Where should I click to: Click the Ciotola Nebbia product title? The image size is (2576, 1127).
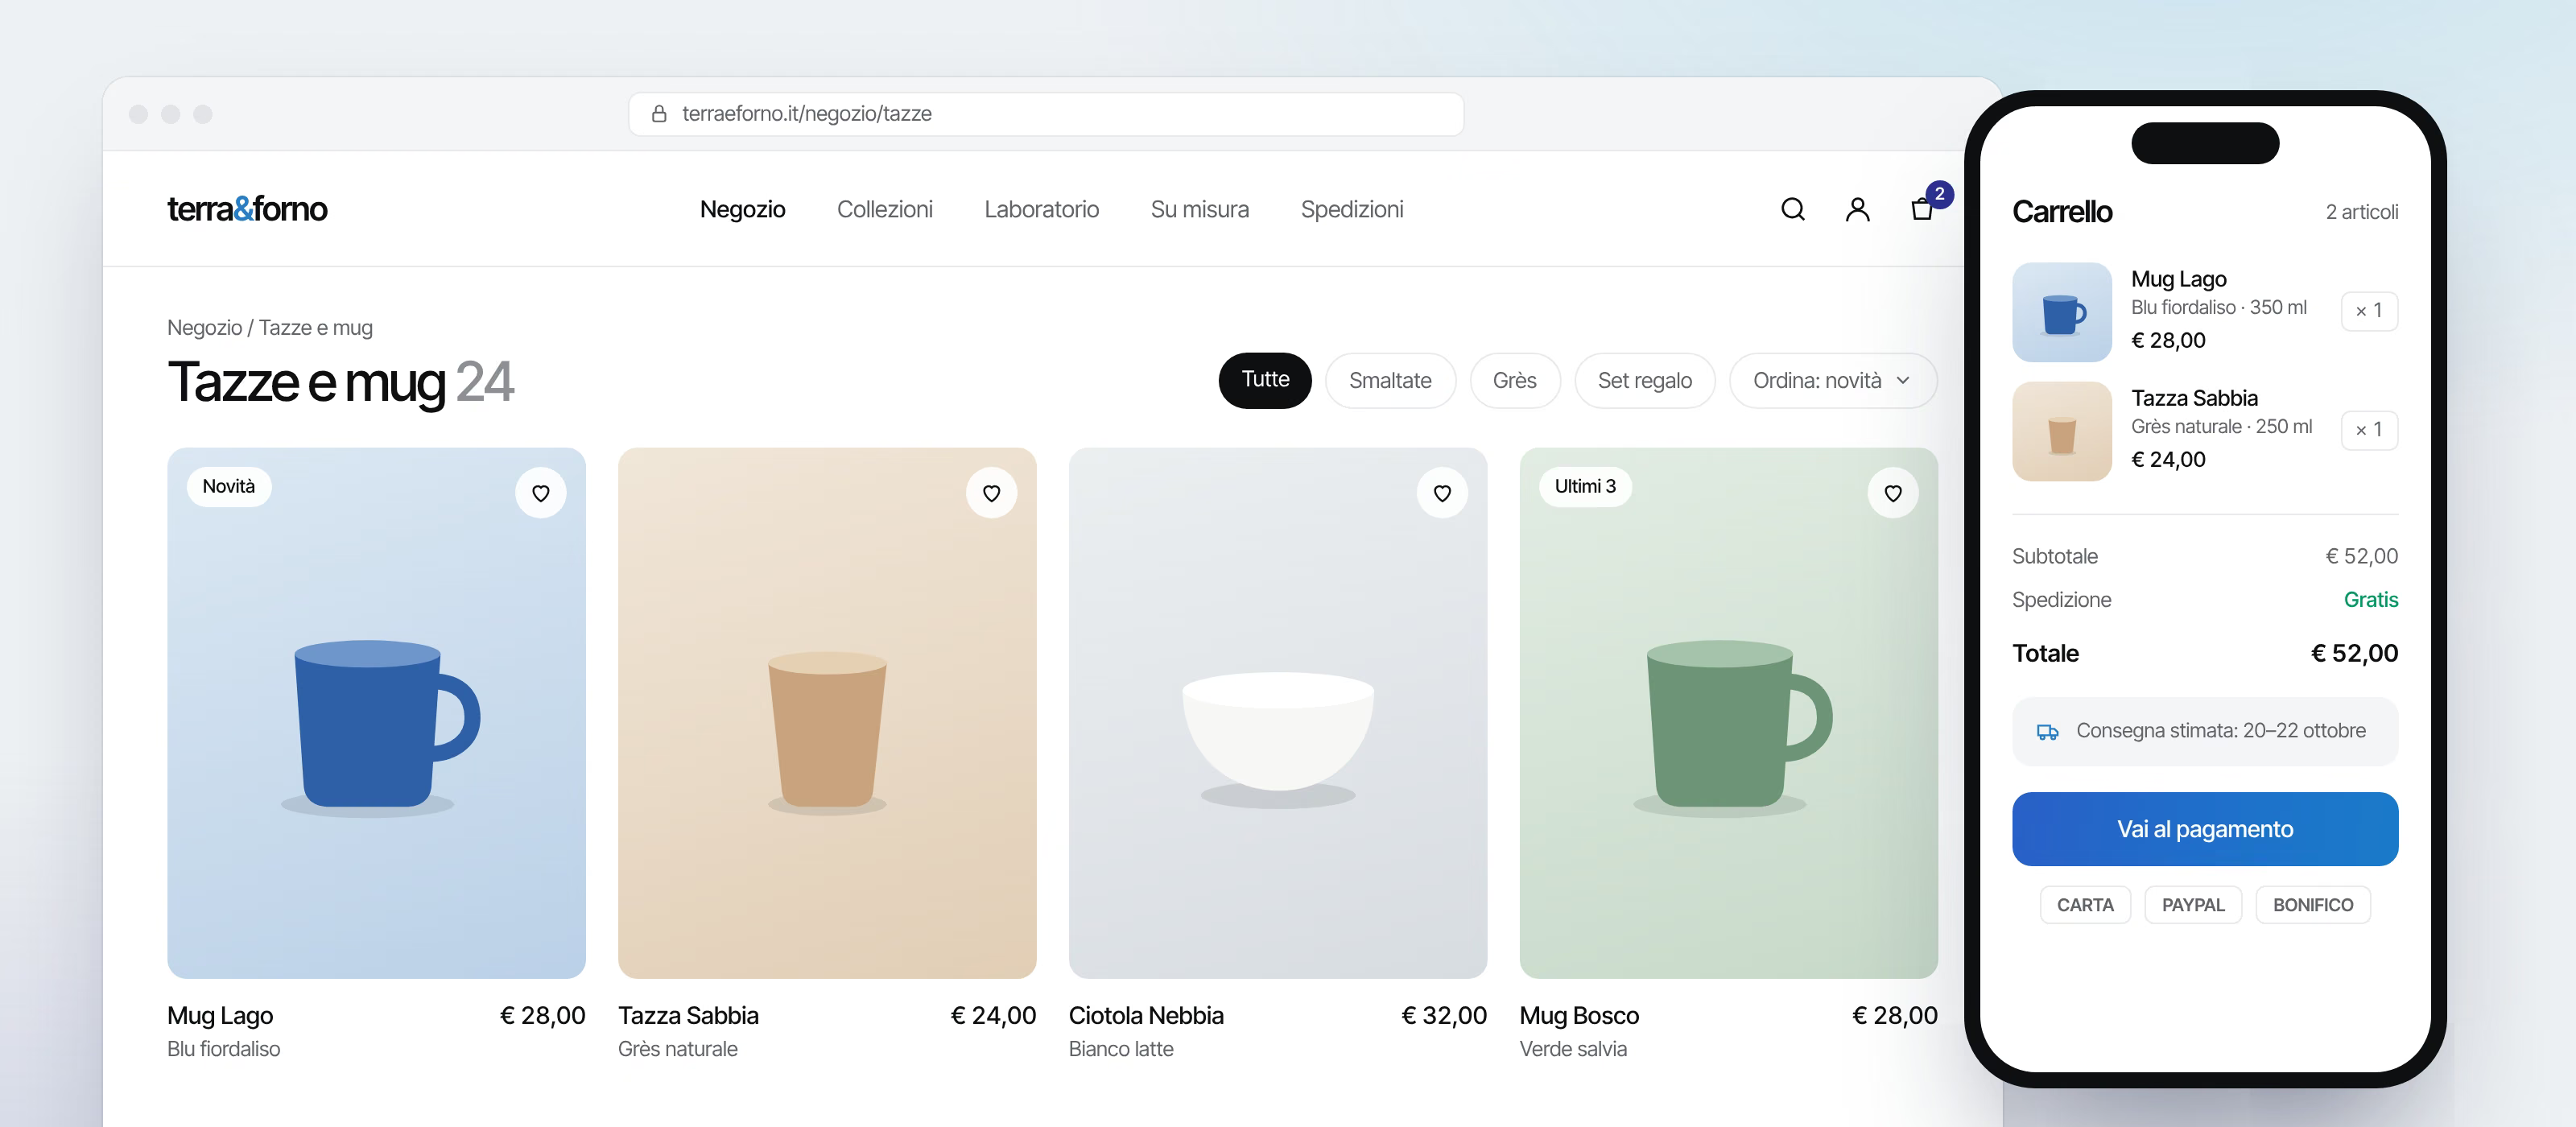(x=1146, y=1016)
